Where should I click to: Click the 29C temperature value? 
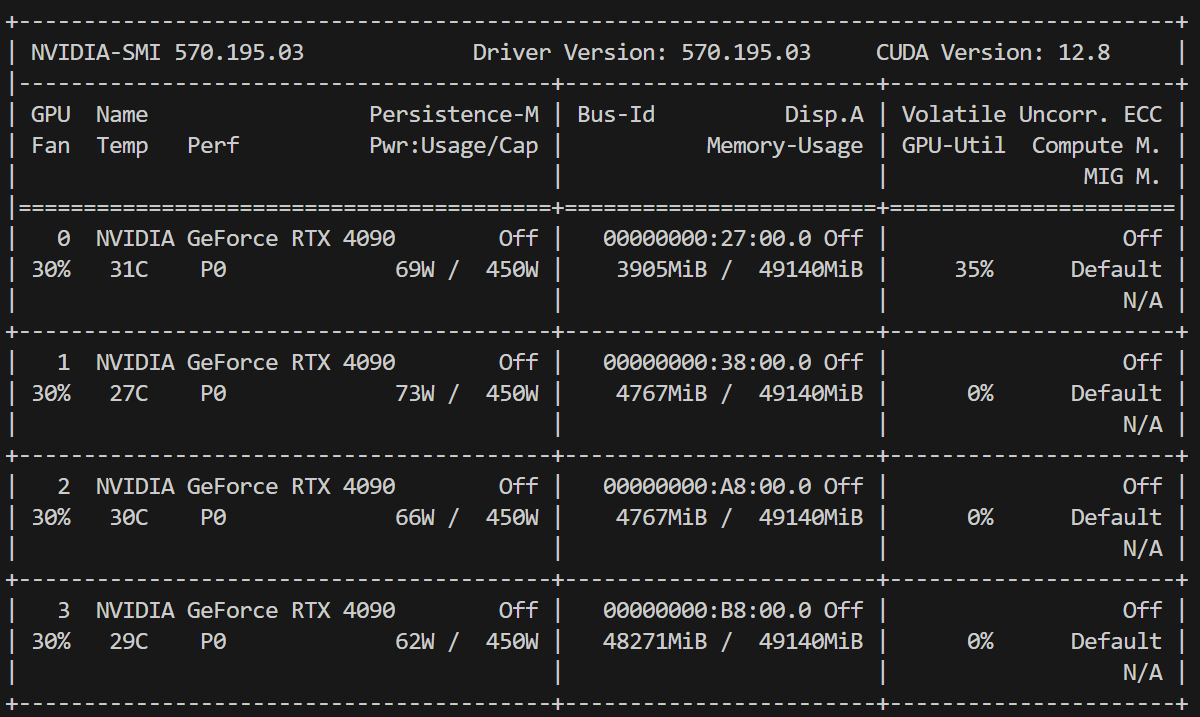(x=129, y=642)
